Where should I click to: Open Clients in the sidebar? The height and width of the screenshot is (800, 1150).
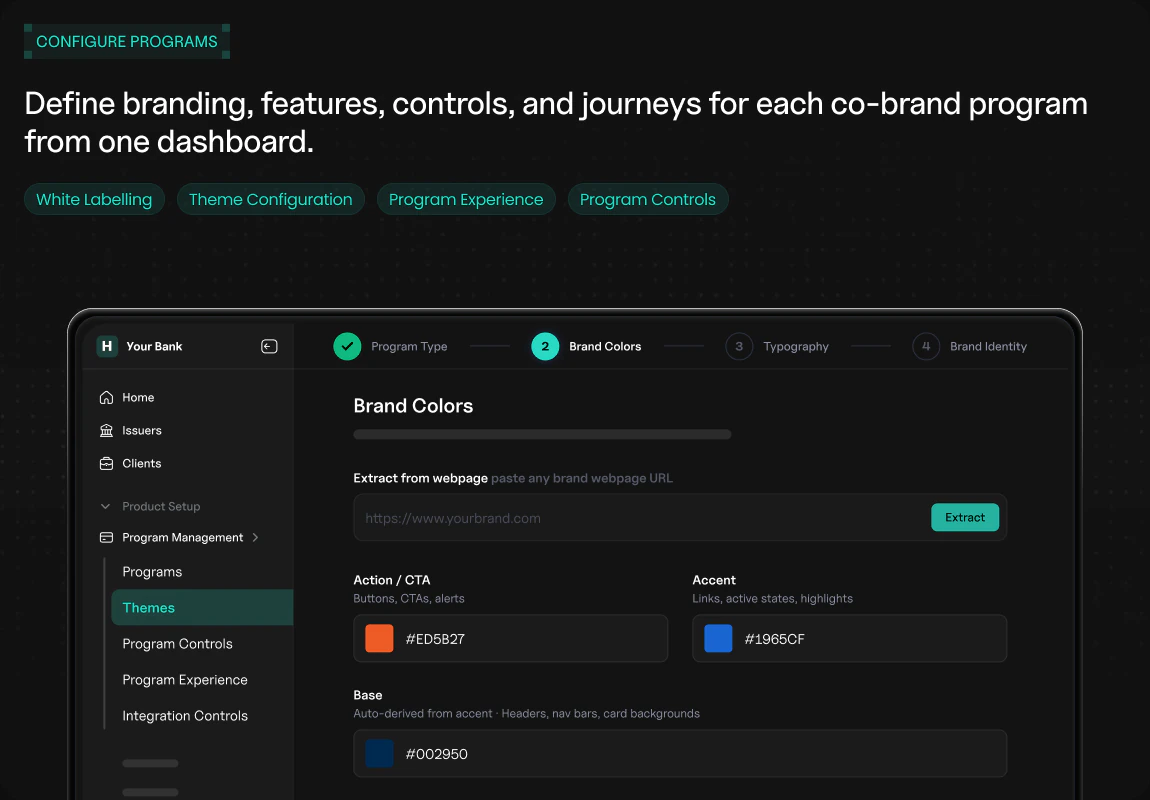pyautogui.click(x=142, y=463)
